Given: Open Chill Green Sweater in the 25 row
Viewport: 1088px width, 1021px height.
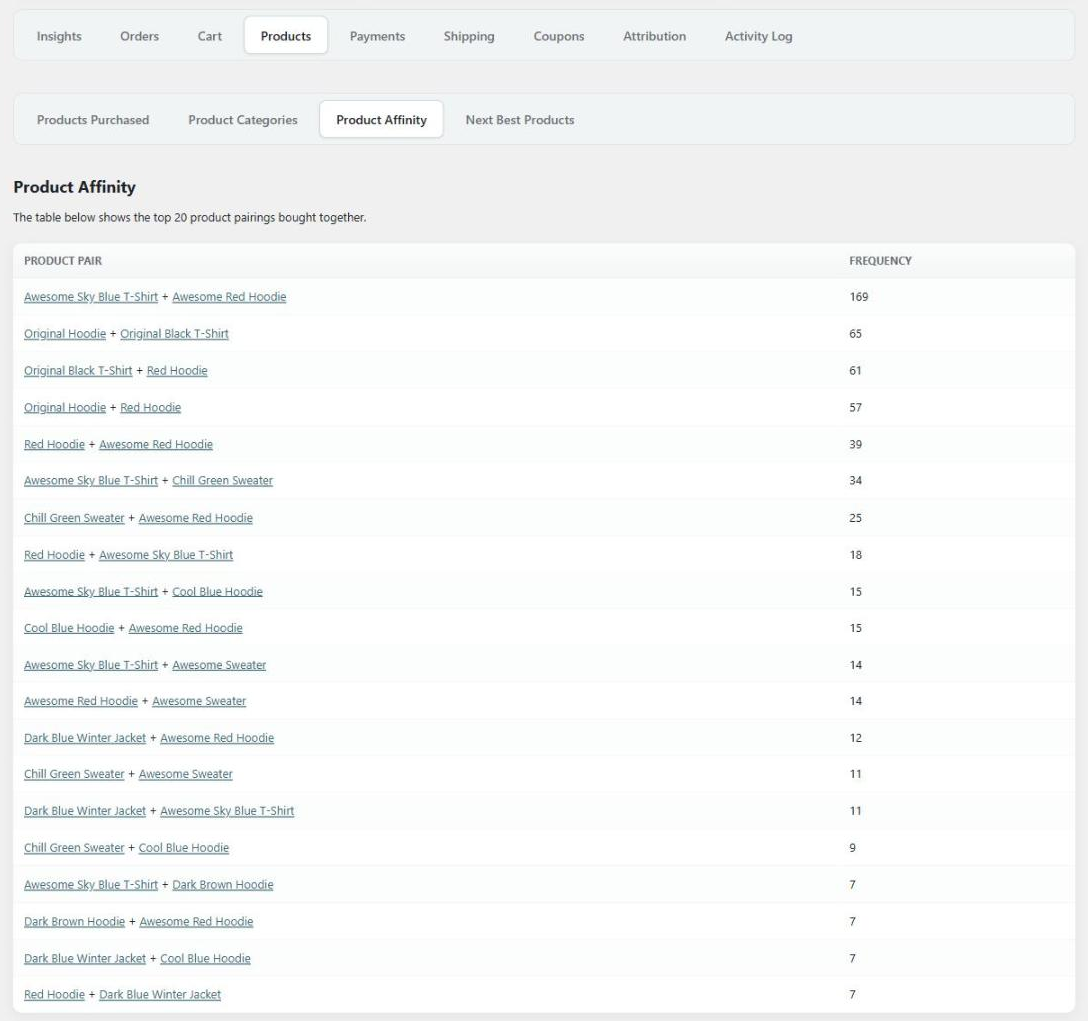Looking at the screenshot, I should pos(74,518).
